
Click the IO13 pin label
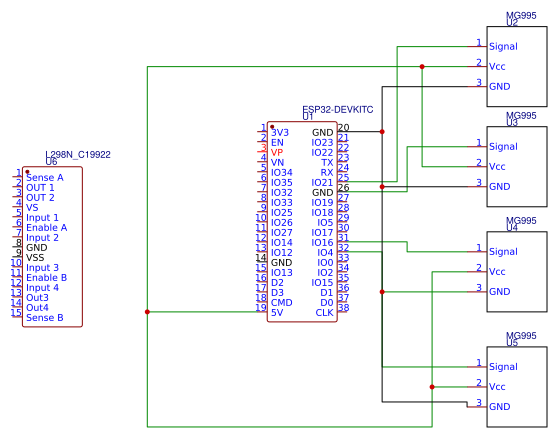coord(282,273)
